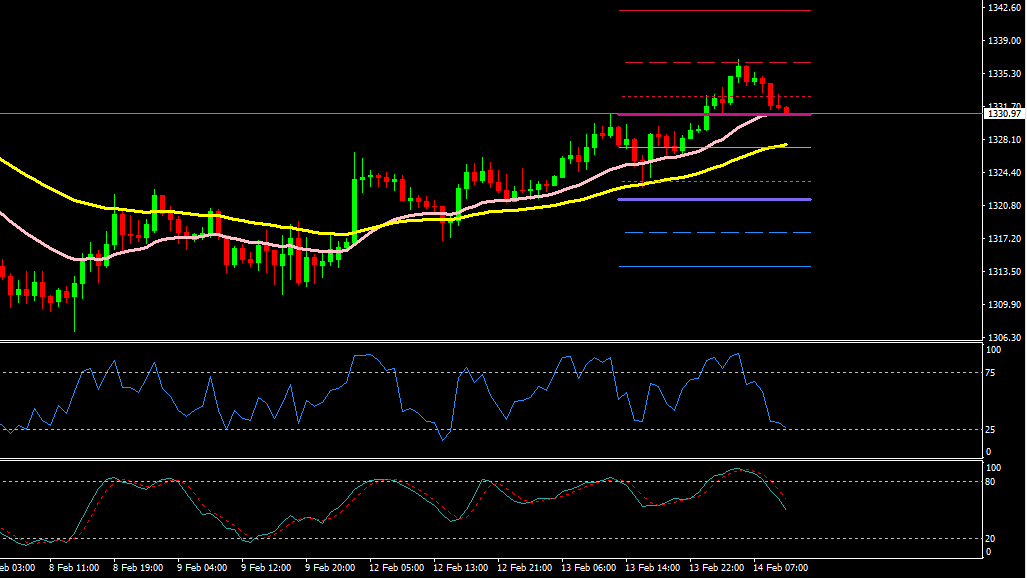This screenshot has width=1027, height=578.
Task: Click the 20 level label on stochastic panel
Action: tap(990, 539)
